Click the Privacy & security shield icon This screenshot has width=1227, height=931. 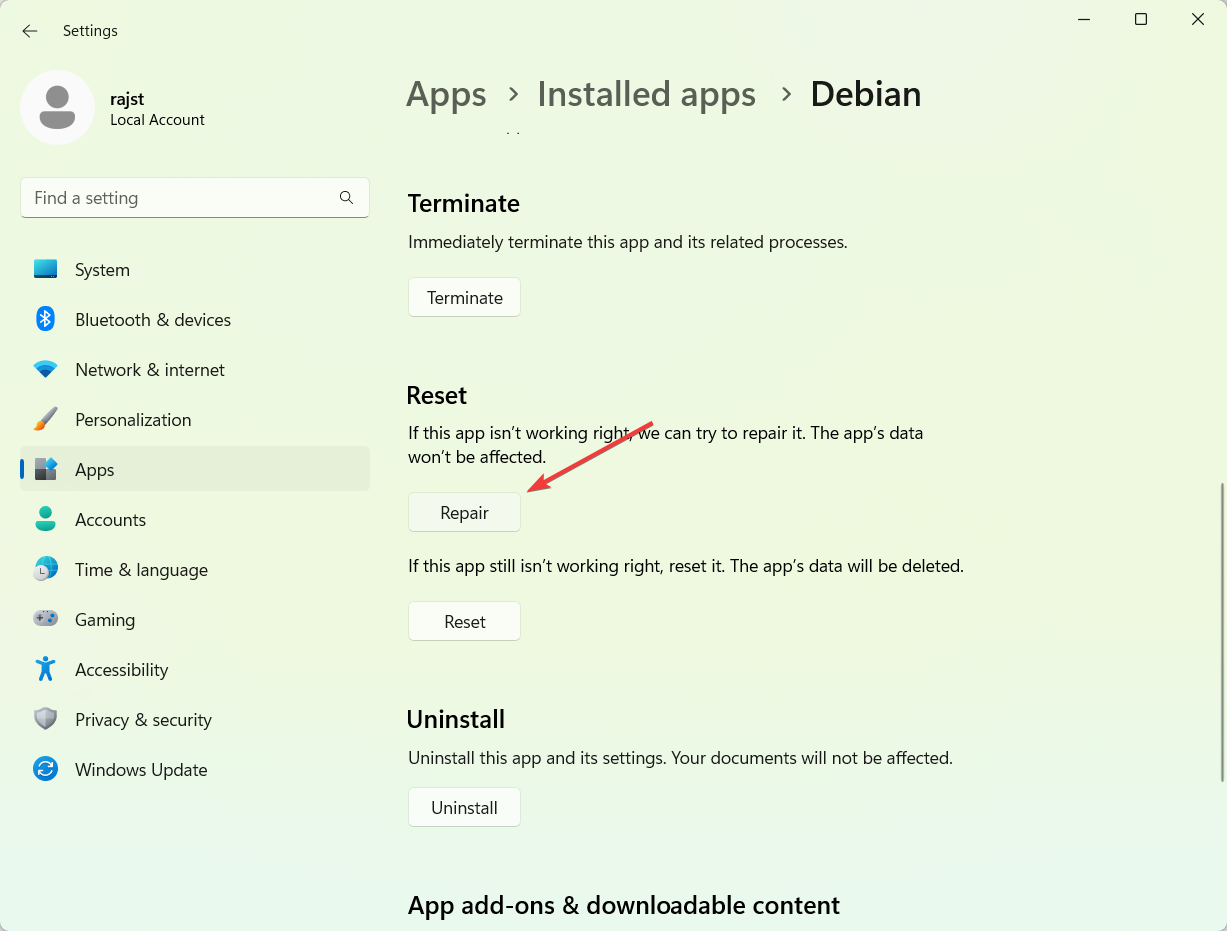point(45,719)
